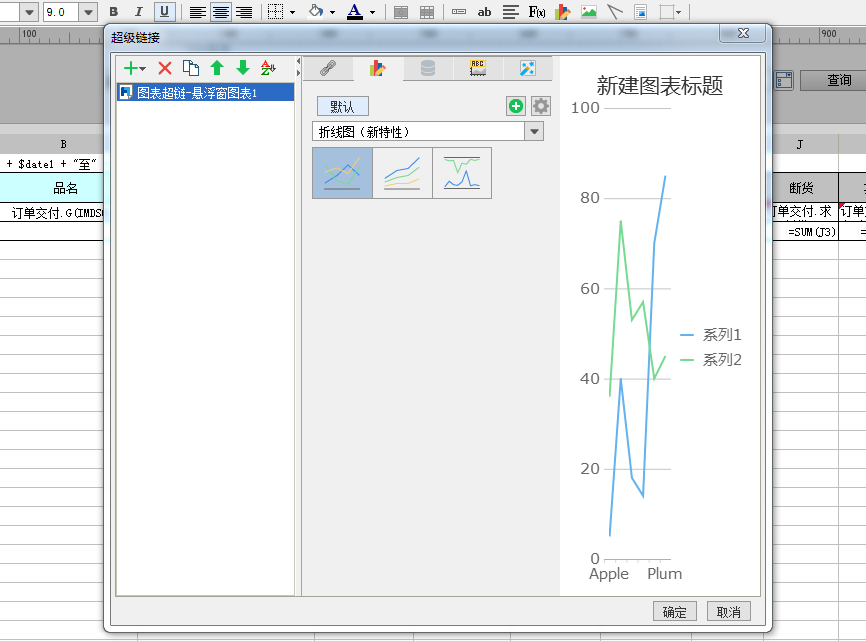The height and width of the screenshot is (641, 866).
Task: Open chart settings gear icon
Action: click(541, 106)
